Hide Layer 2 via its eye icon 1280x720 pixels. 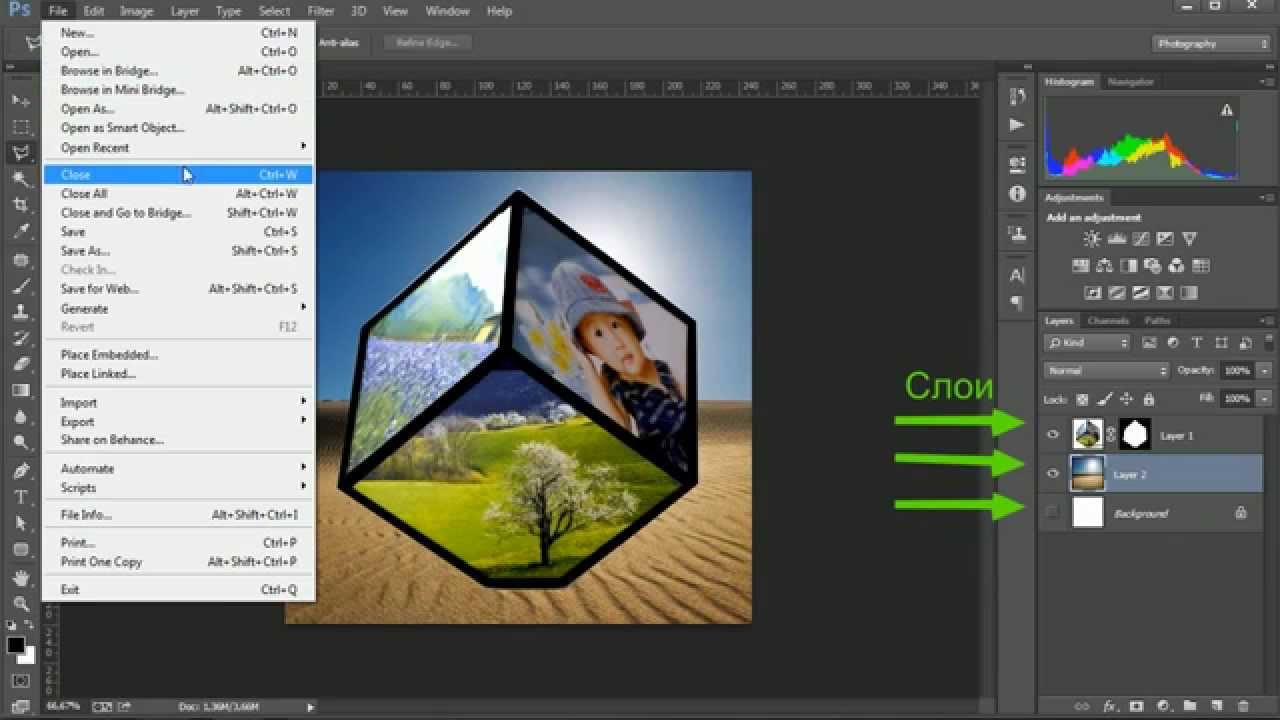click(1052, 474)
